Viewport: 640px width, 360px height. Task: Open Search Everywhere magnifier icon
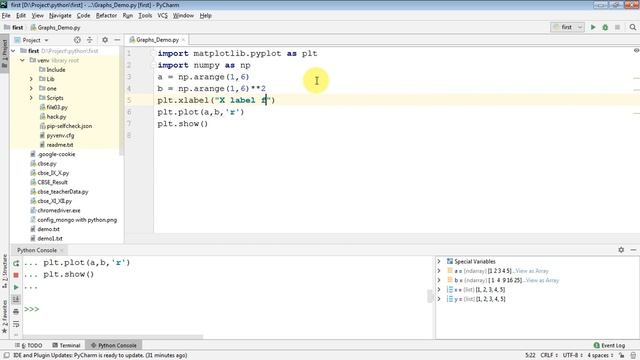(632, 27)
